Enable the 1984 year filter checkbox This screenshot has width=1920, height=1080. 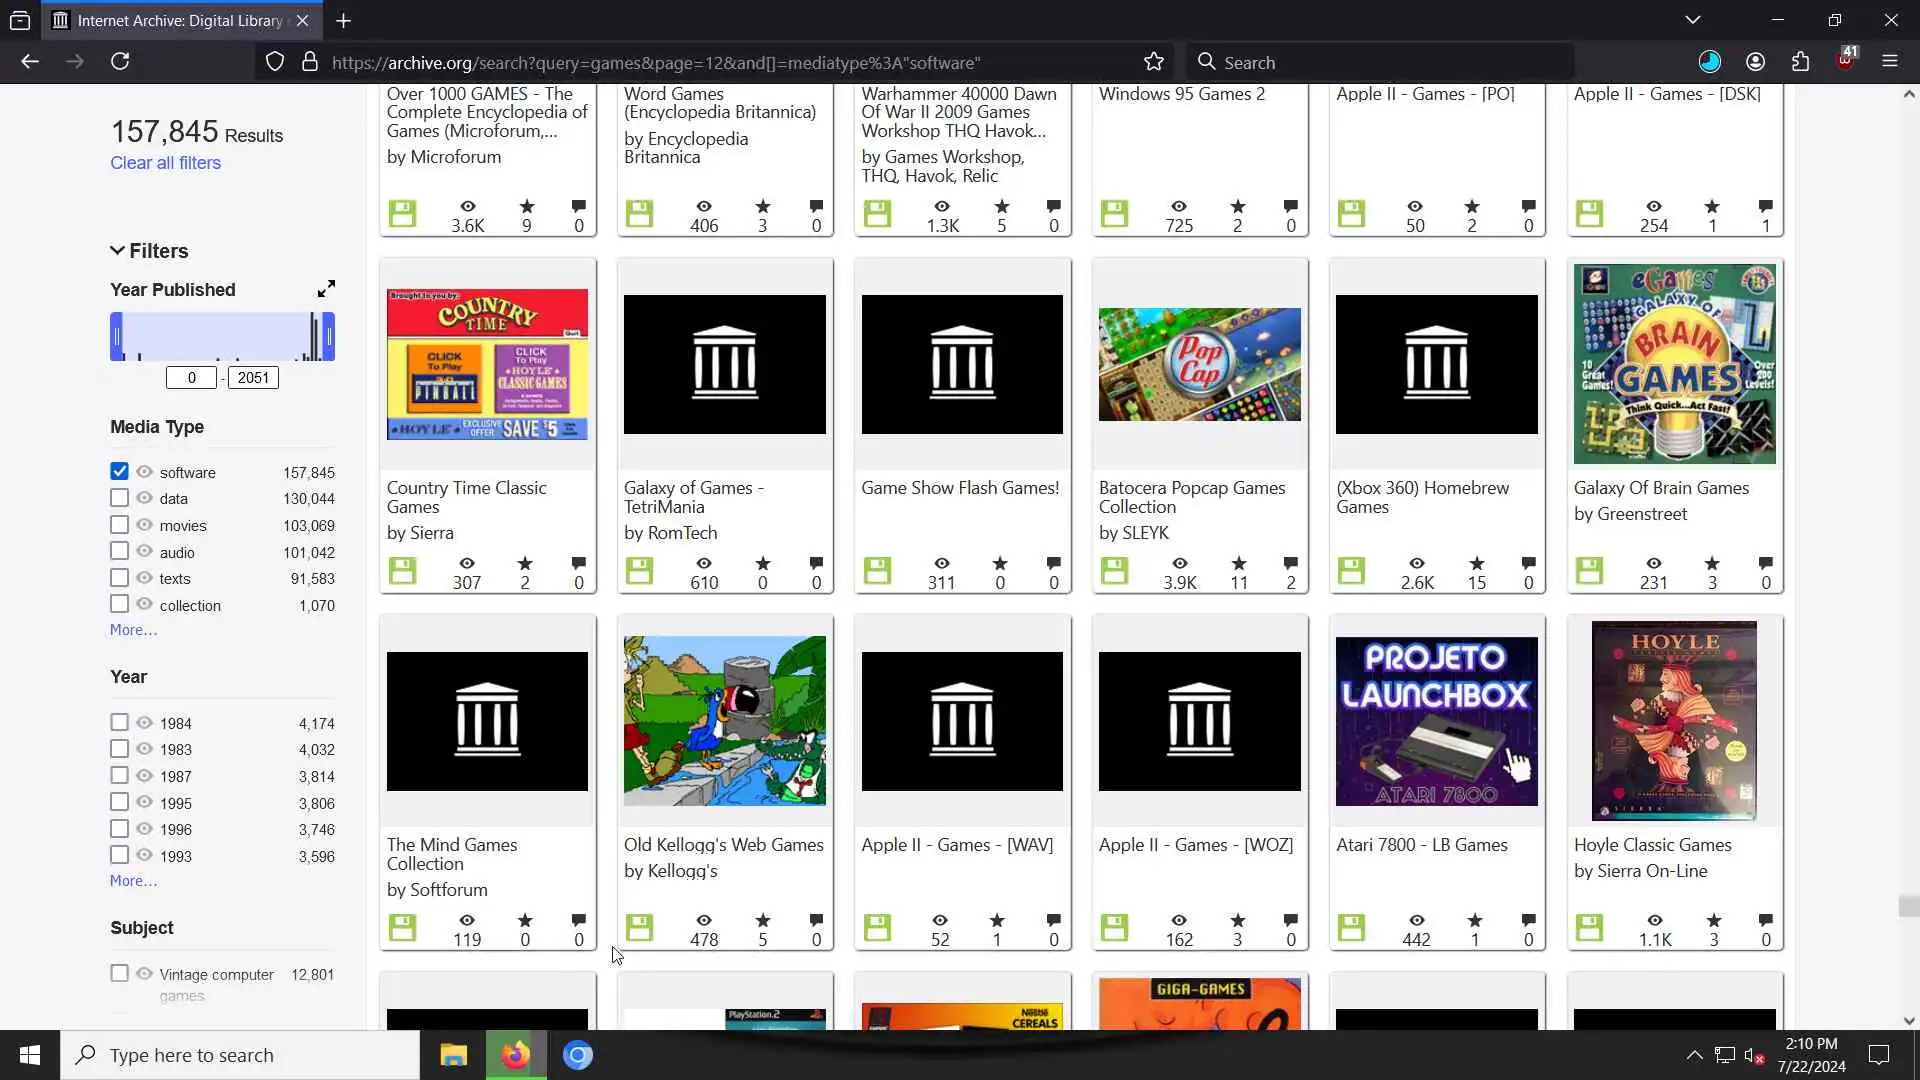coord(119,722)
